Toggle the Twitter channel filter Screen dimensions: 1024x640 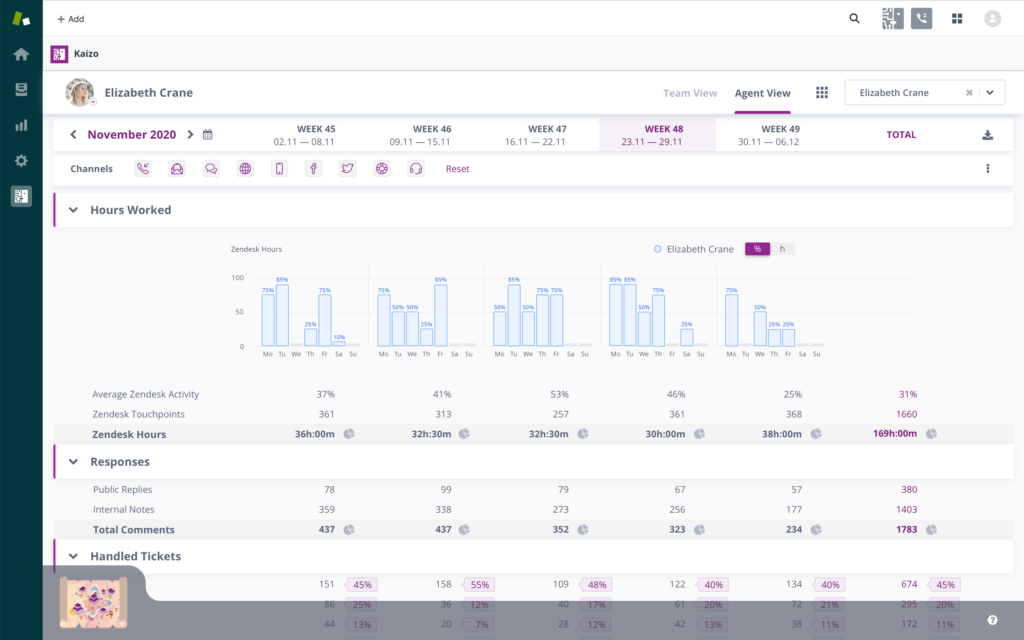tap(347, 168)
